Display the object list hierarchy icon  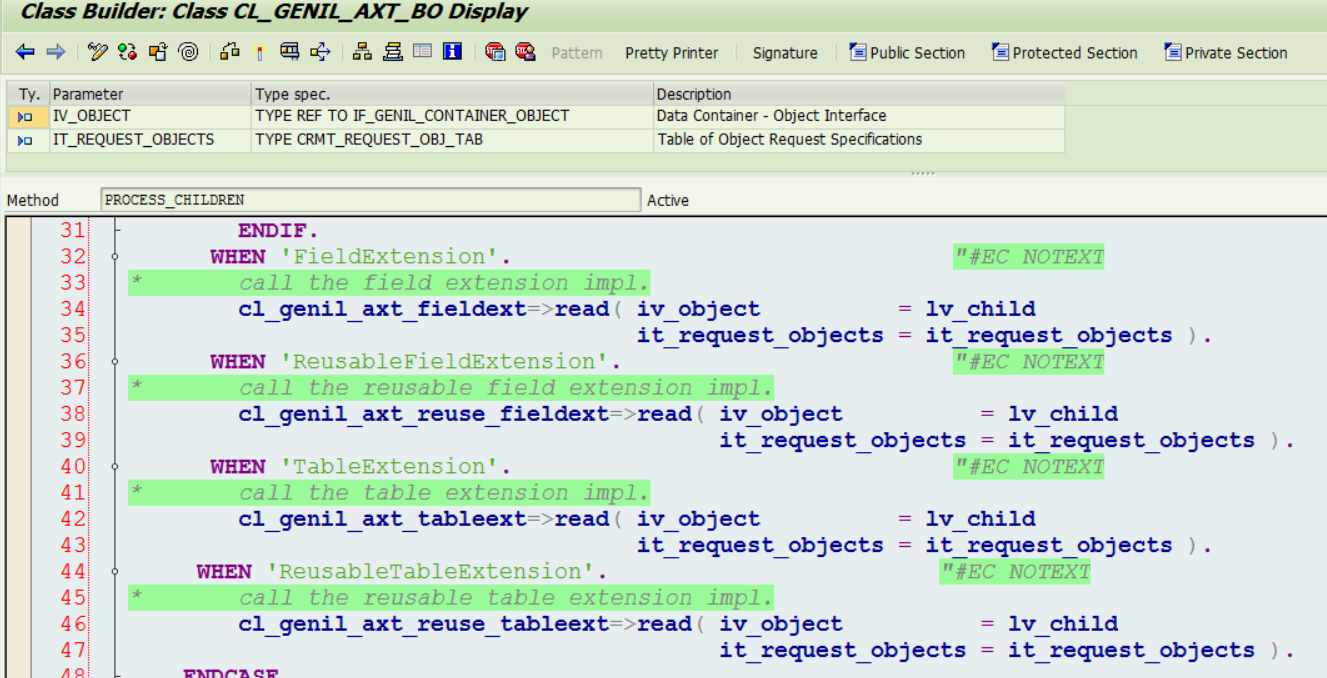(x=362, y=52)
